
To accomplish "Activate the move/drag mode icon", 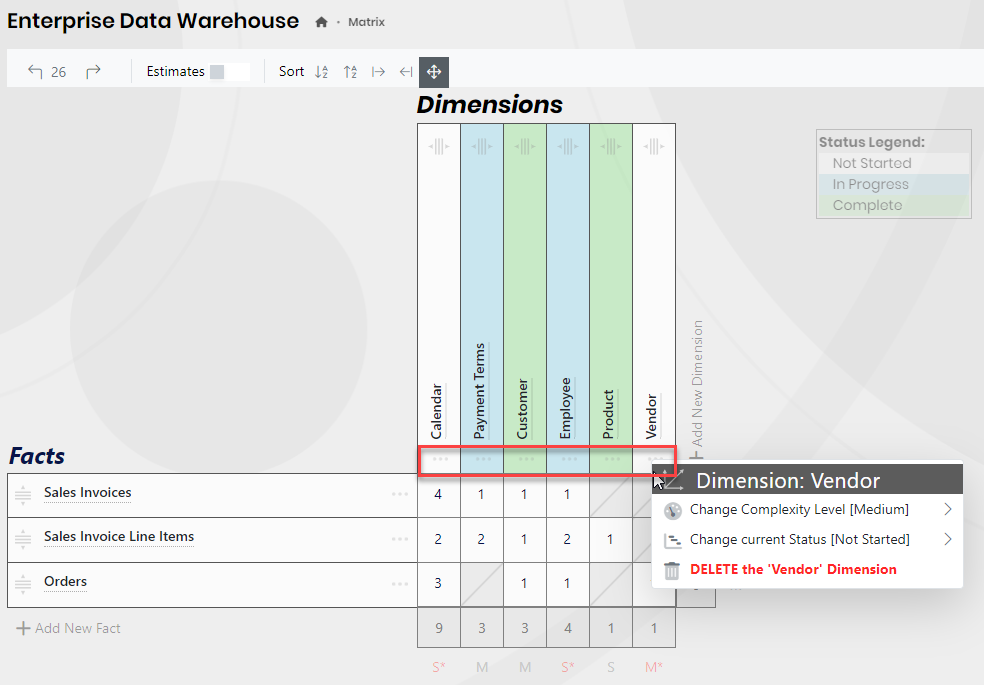I will tap(434, 72).
